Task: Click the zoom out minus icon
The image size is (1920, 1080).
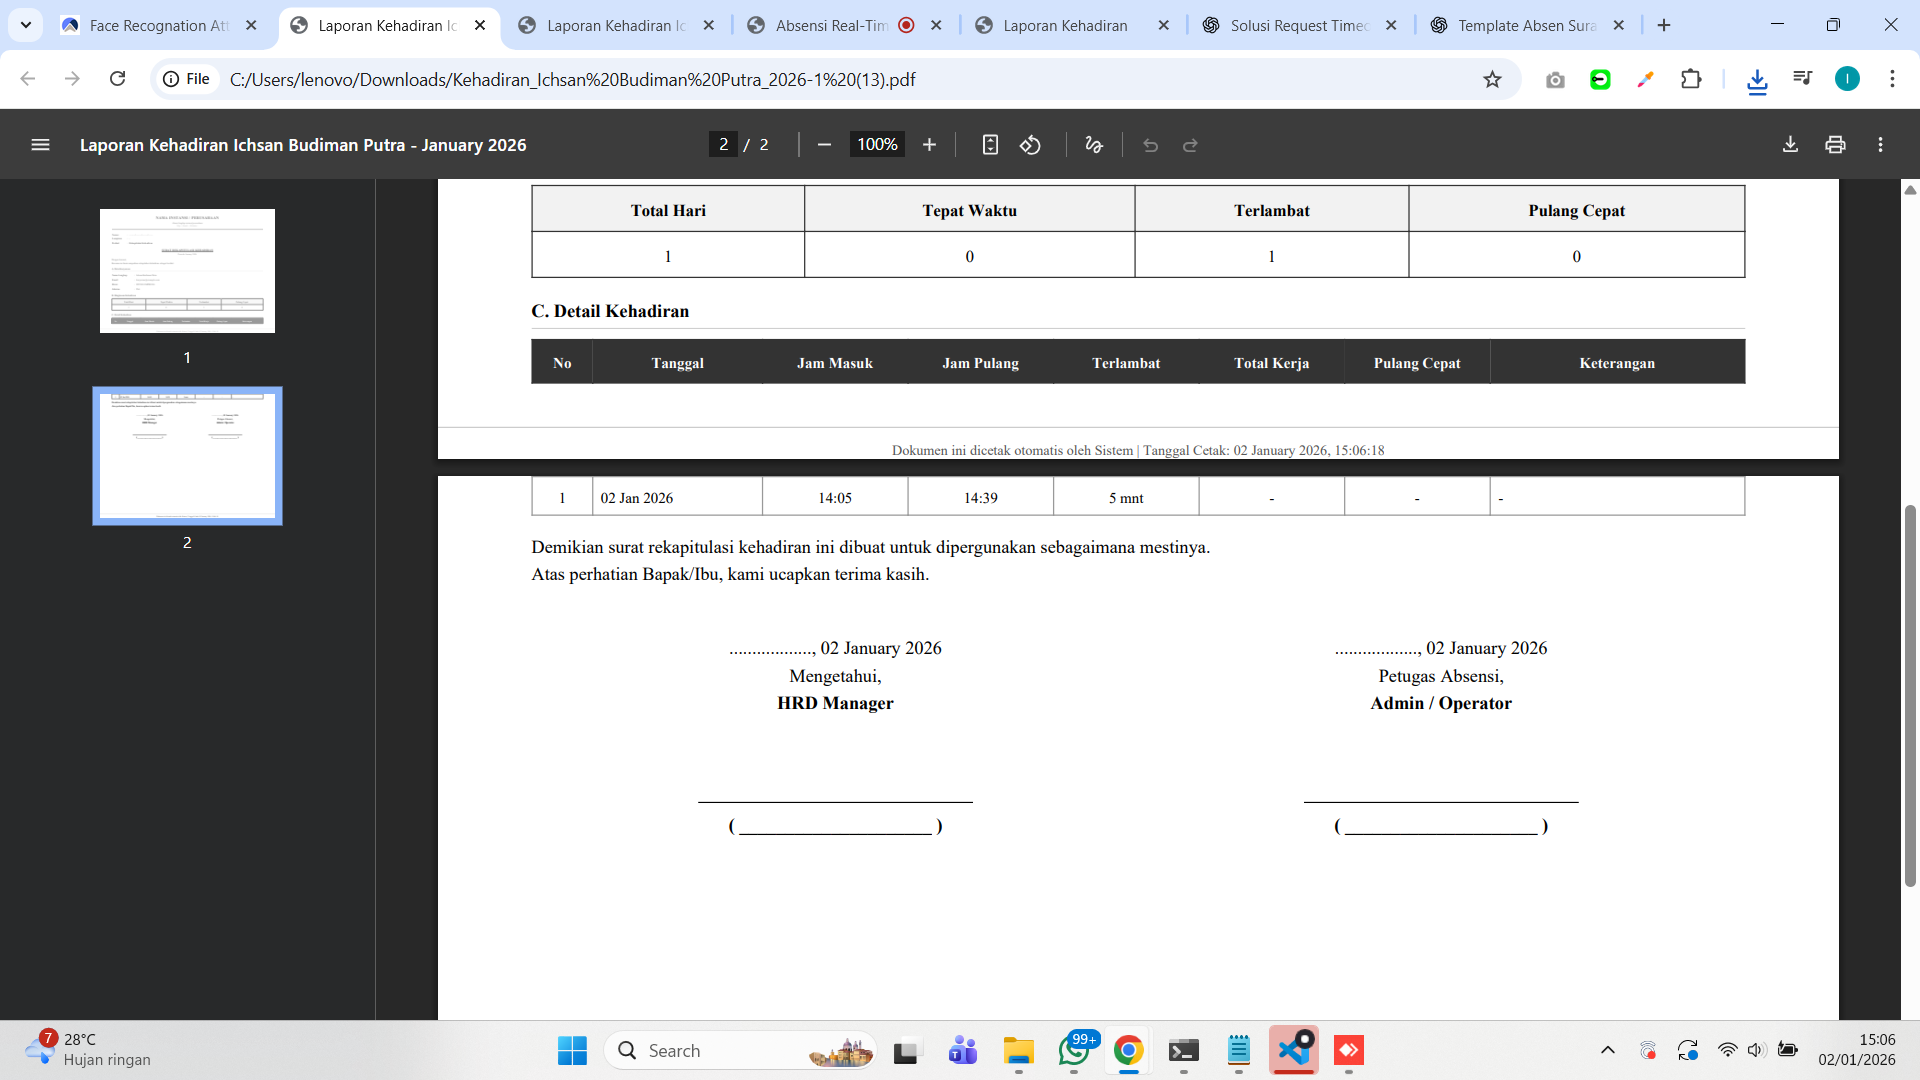Action: [x=824, y=145]
